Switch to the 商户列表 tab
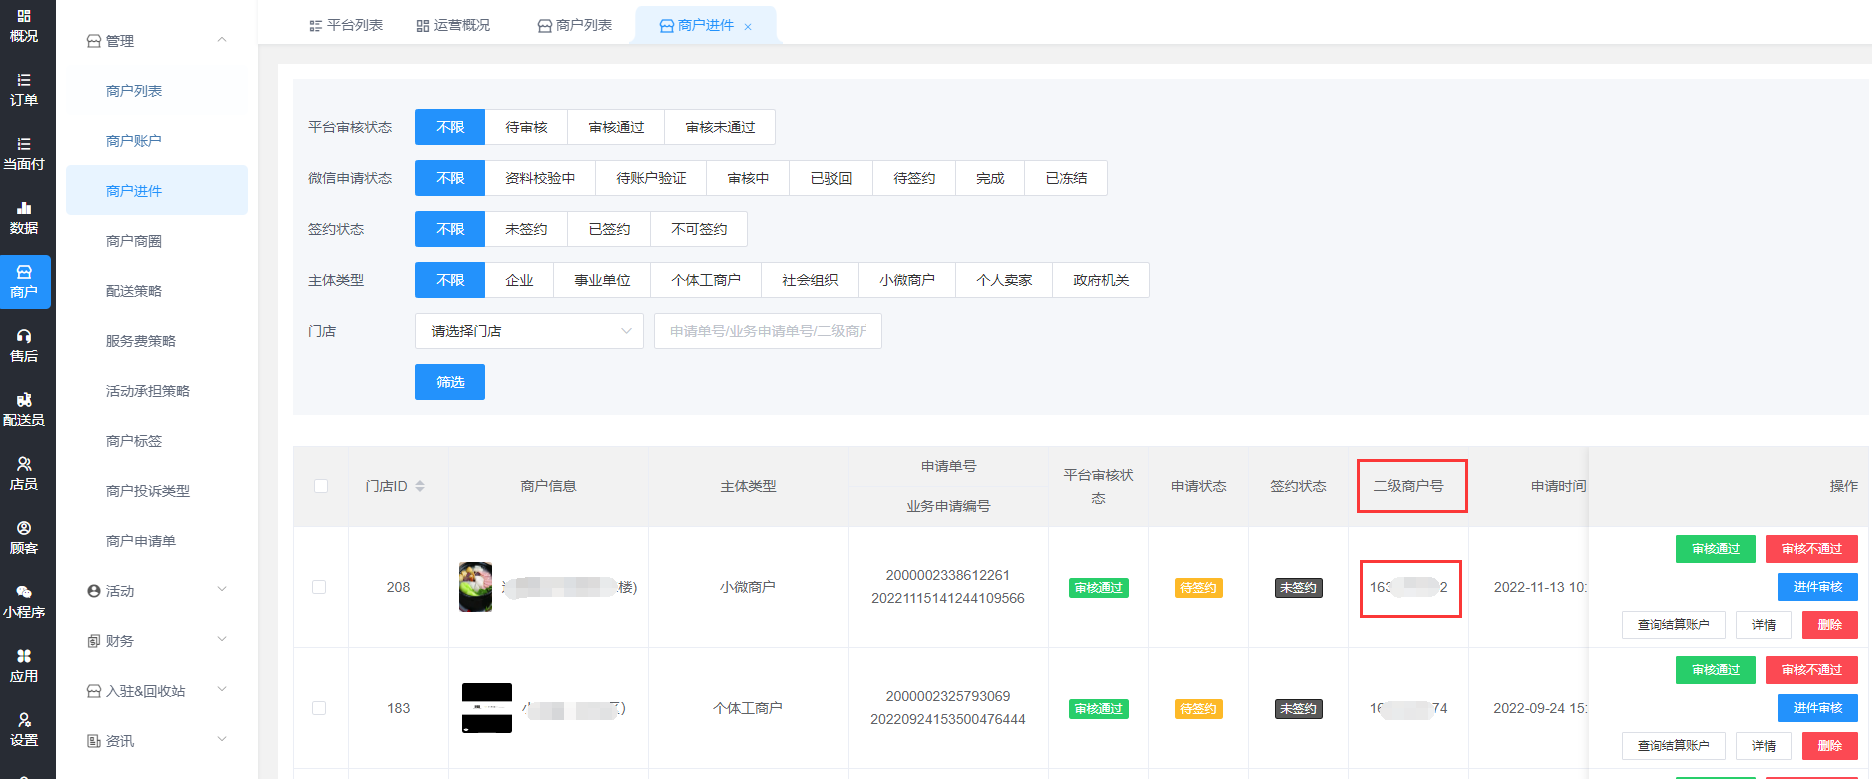 (x=575, y=25)
